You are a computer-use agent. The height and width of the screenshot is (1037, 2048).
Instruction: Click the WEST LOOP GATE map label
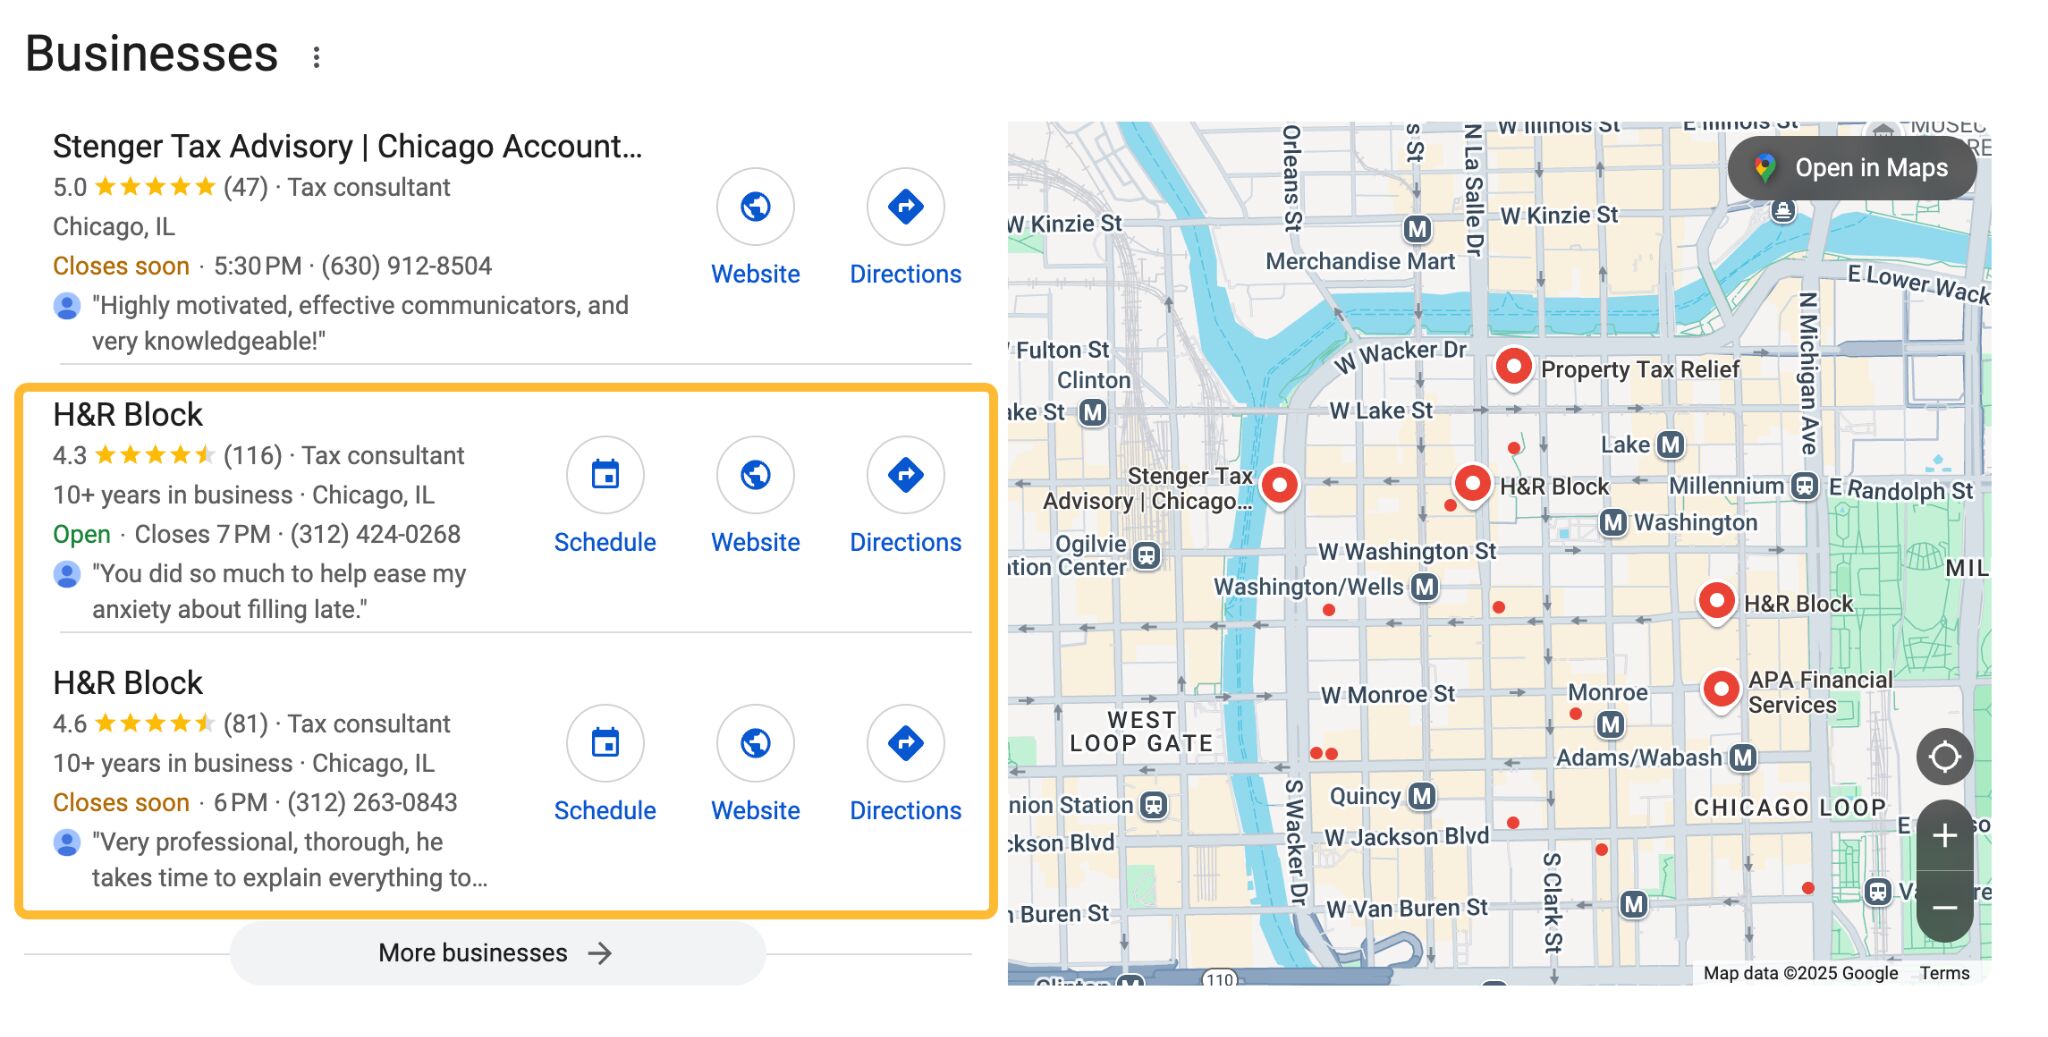tap(1141, 732)
